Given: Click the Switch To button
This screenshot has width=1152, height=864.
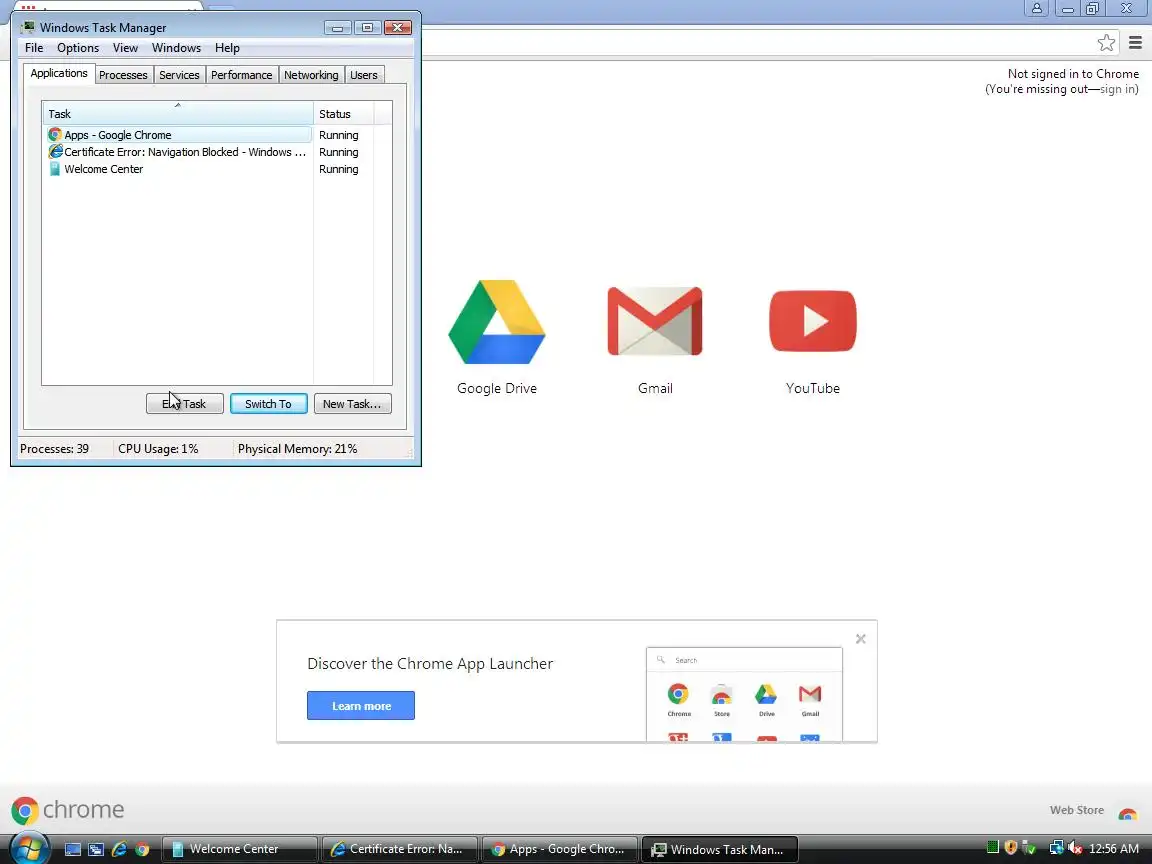Looking at the screenshot, I should (268, 403).
